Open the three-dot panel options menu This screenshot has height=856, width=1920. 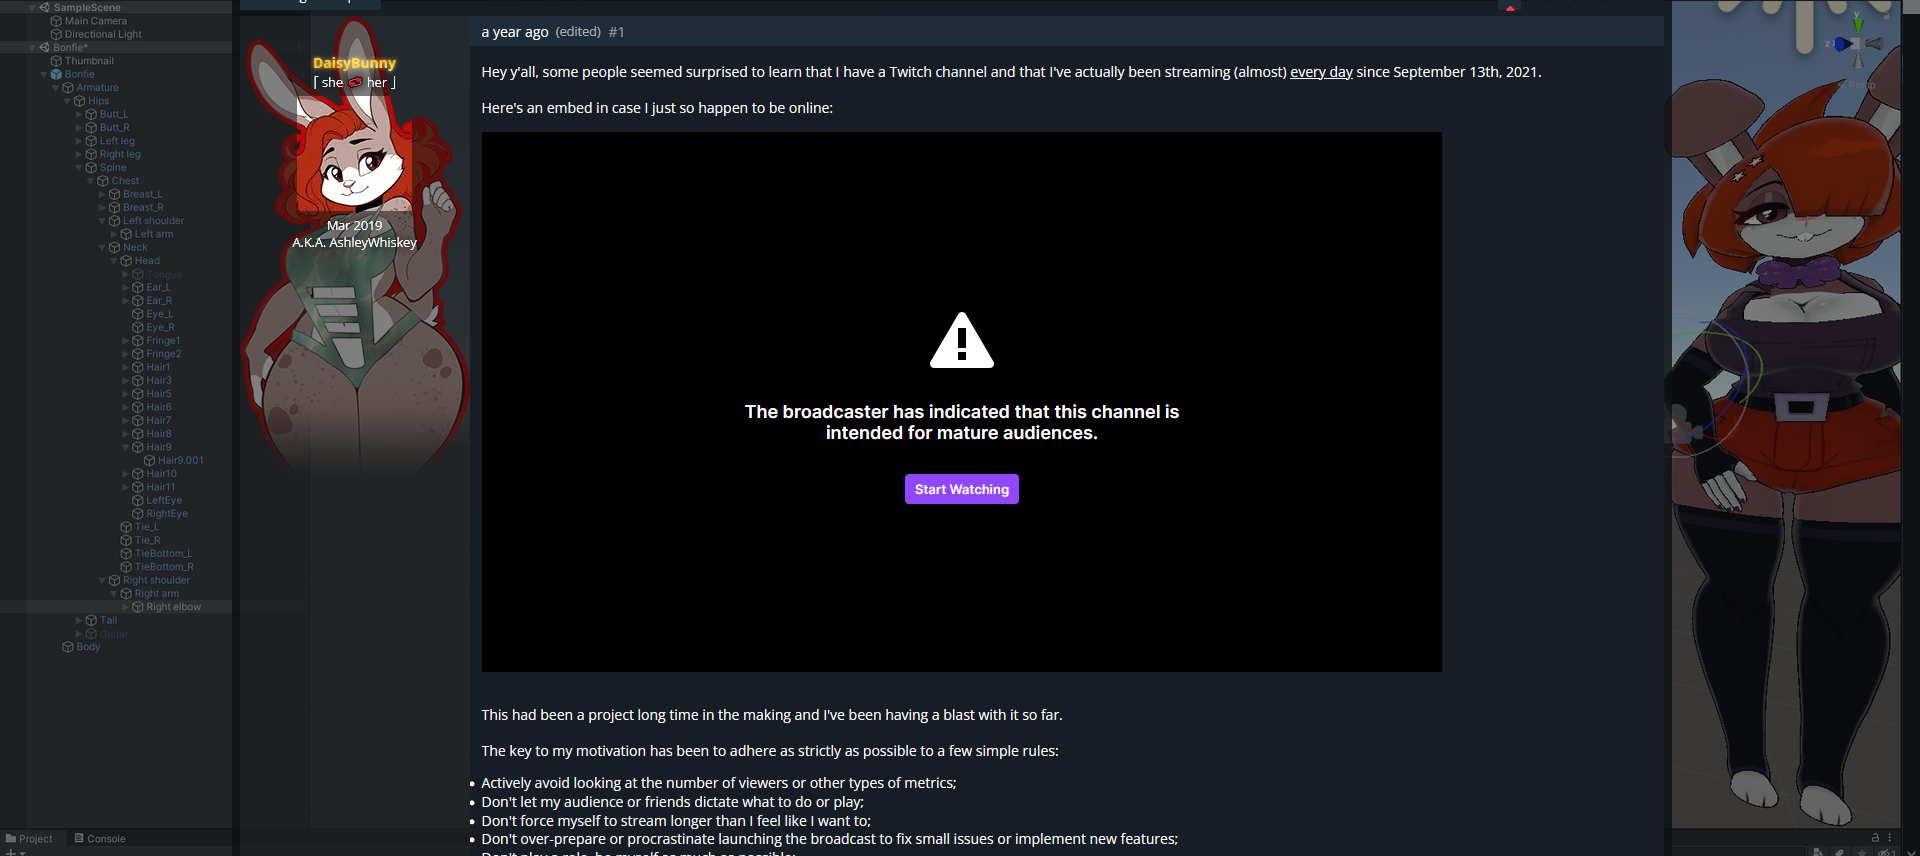pyautogui.click(x=1889, y=838)
